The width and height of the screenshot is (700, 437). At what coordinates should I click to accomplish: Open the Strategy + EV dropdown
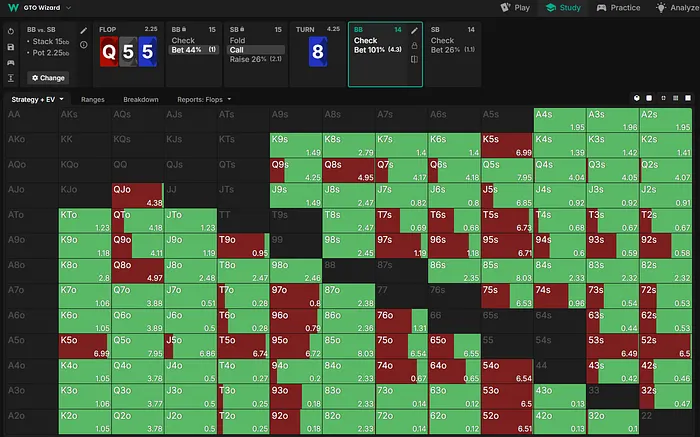tap(37, 99)
